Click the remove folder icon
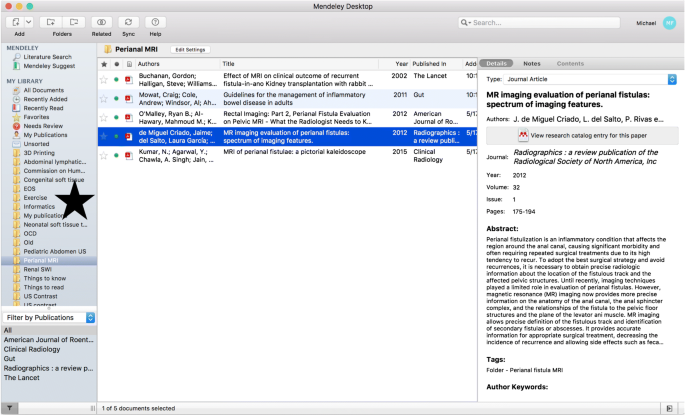Image resolution: width=685 pixels, height=415 pixels. [x=74, y=22]
